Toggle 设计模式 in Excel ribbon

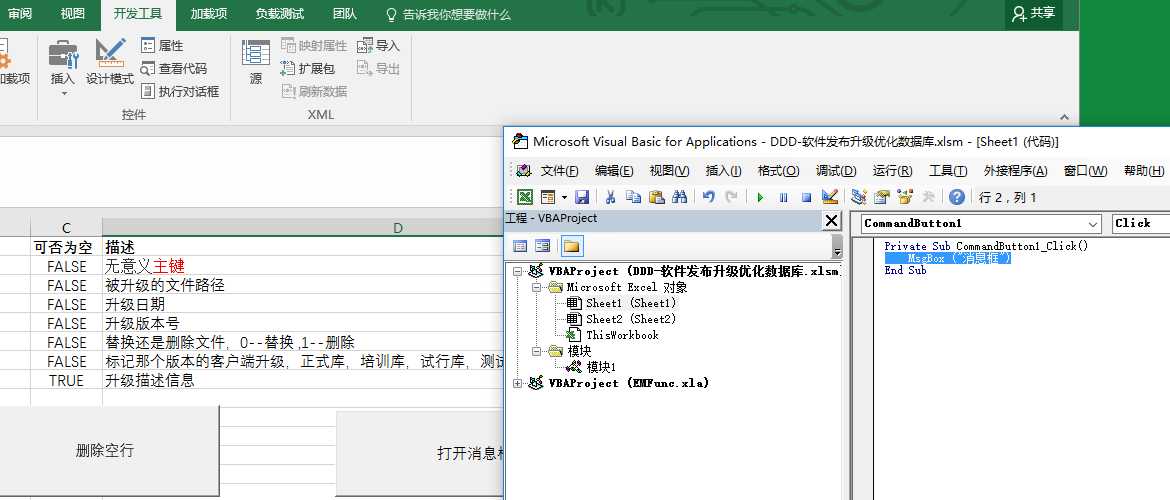tap(110, 62)
